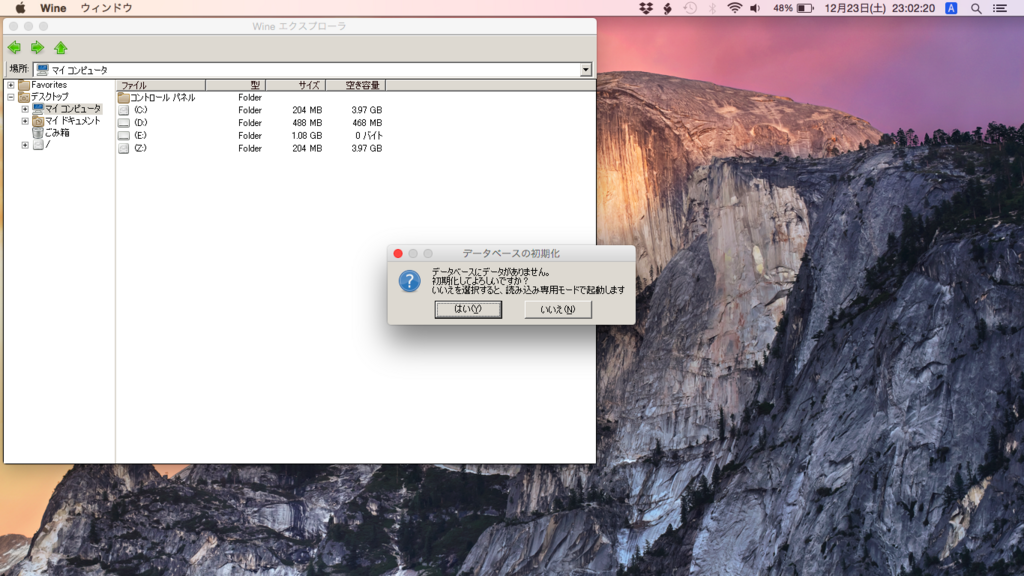Go up one level with green up arrow
Image resolution: width=1024 pixels, height=576 pixels.
(61, 48)
